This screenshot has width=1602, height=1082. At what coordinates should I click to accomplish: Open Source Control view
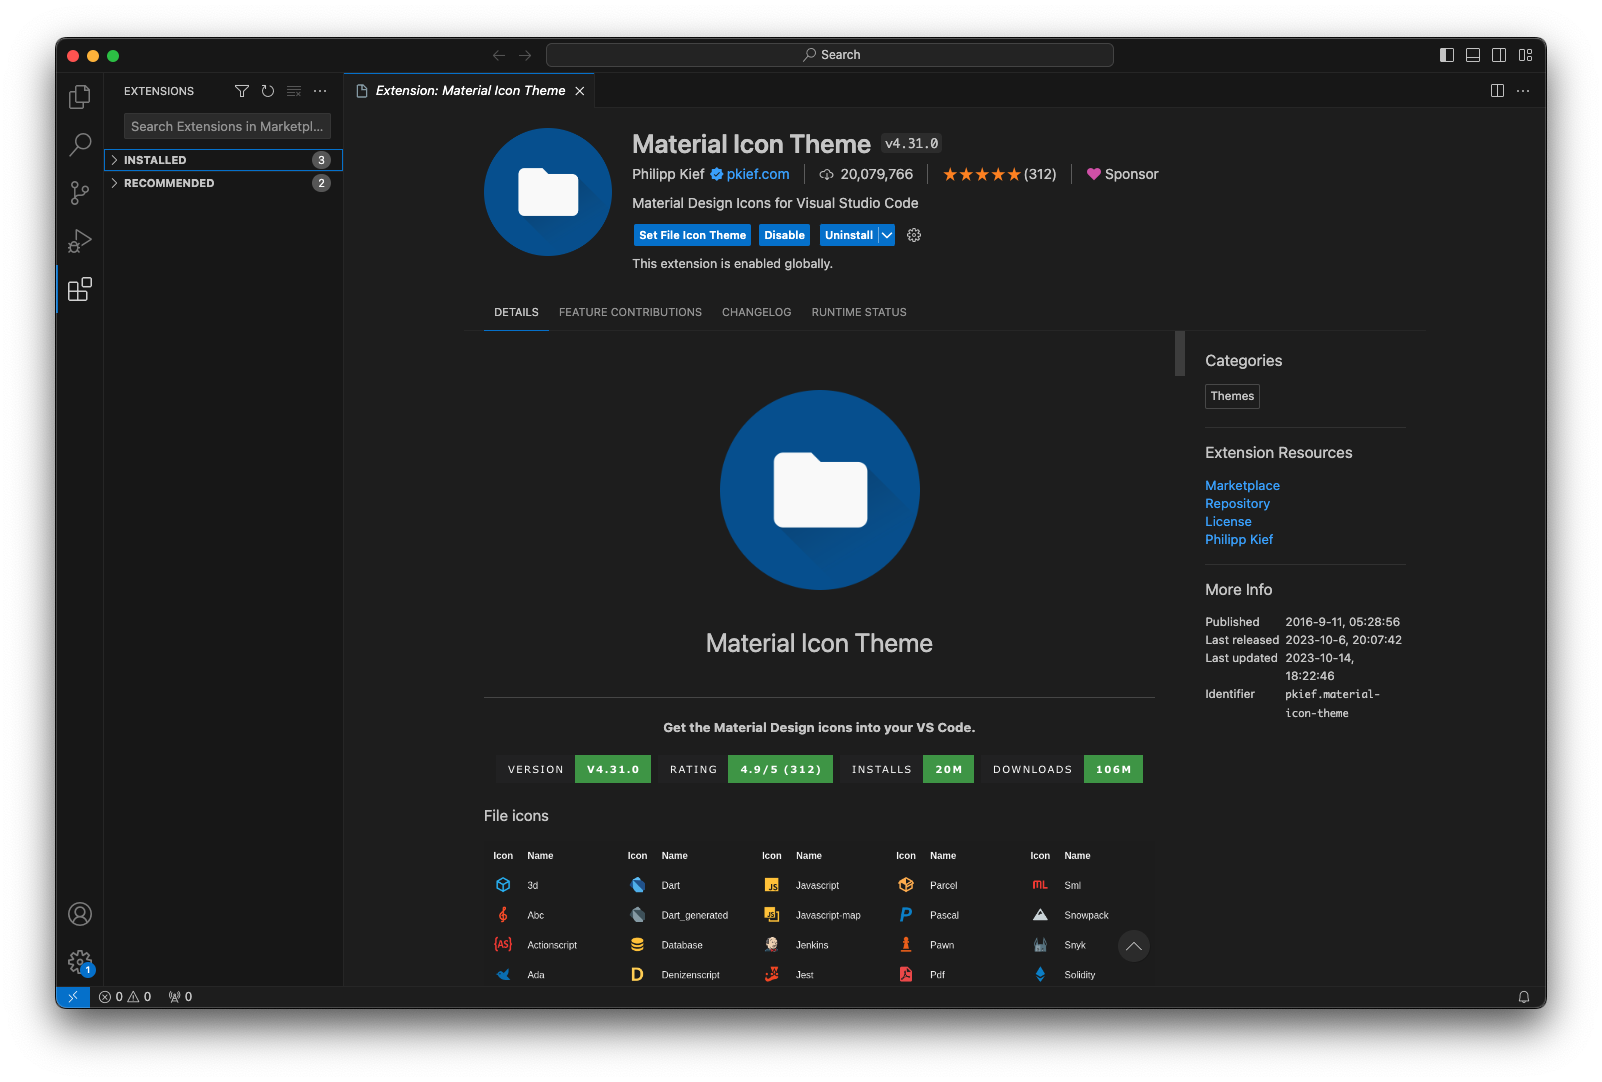80,193
